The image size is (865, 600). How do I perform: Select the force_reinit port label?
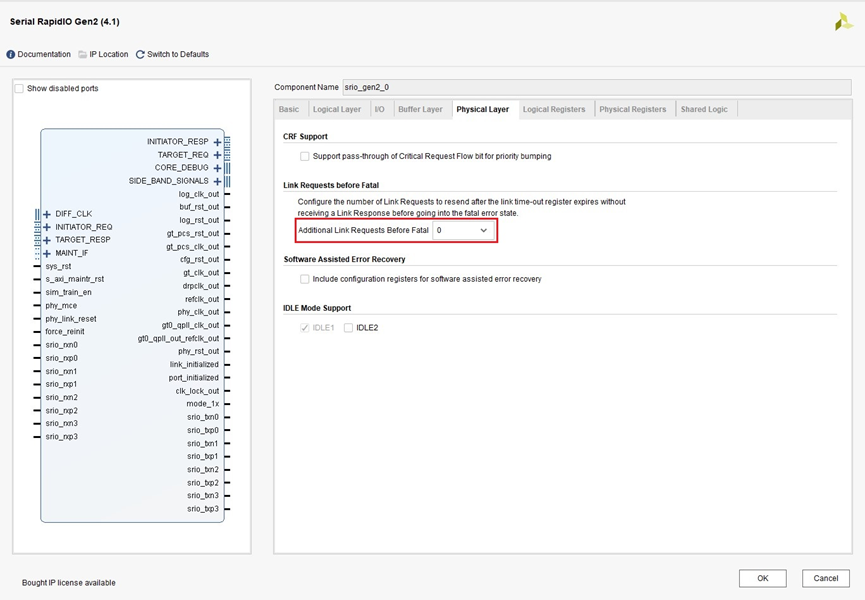tap(65, 332)
